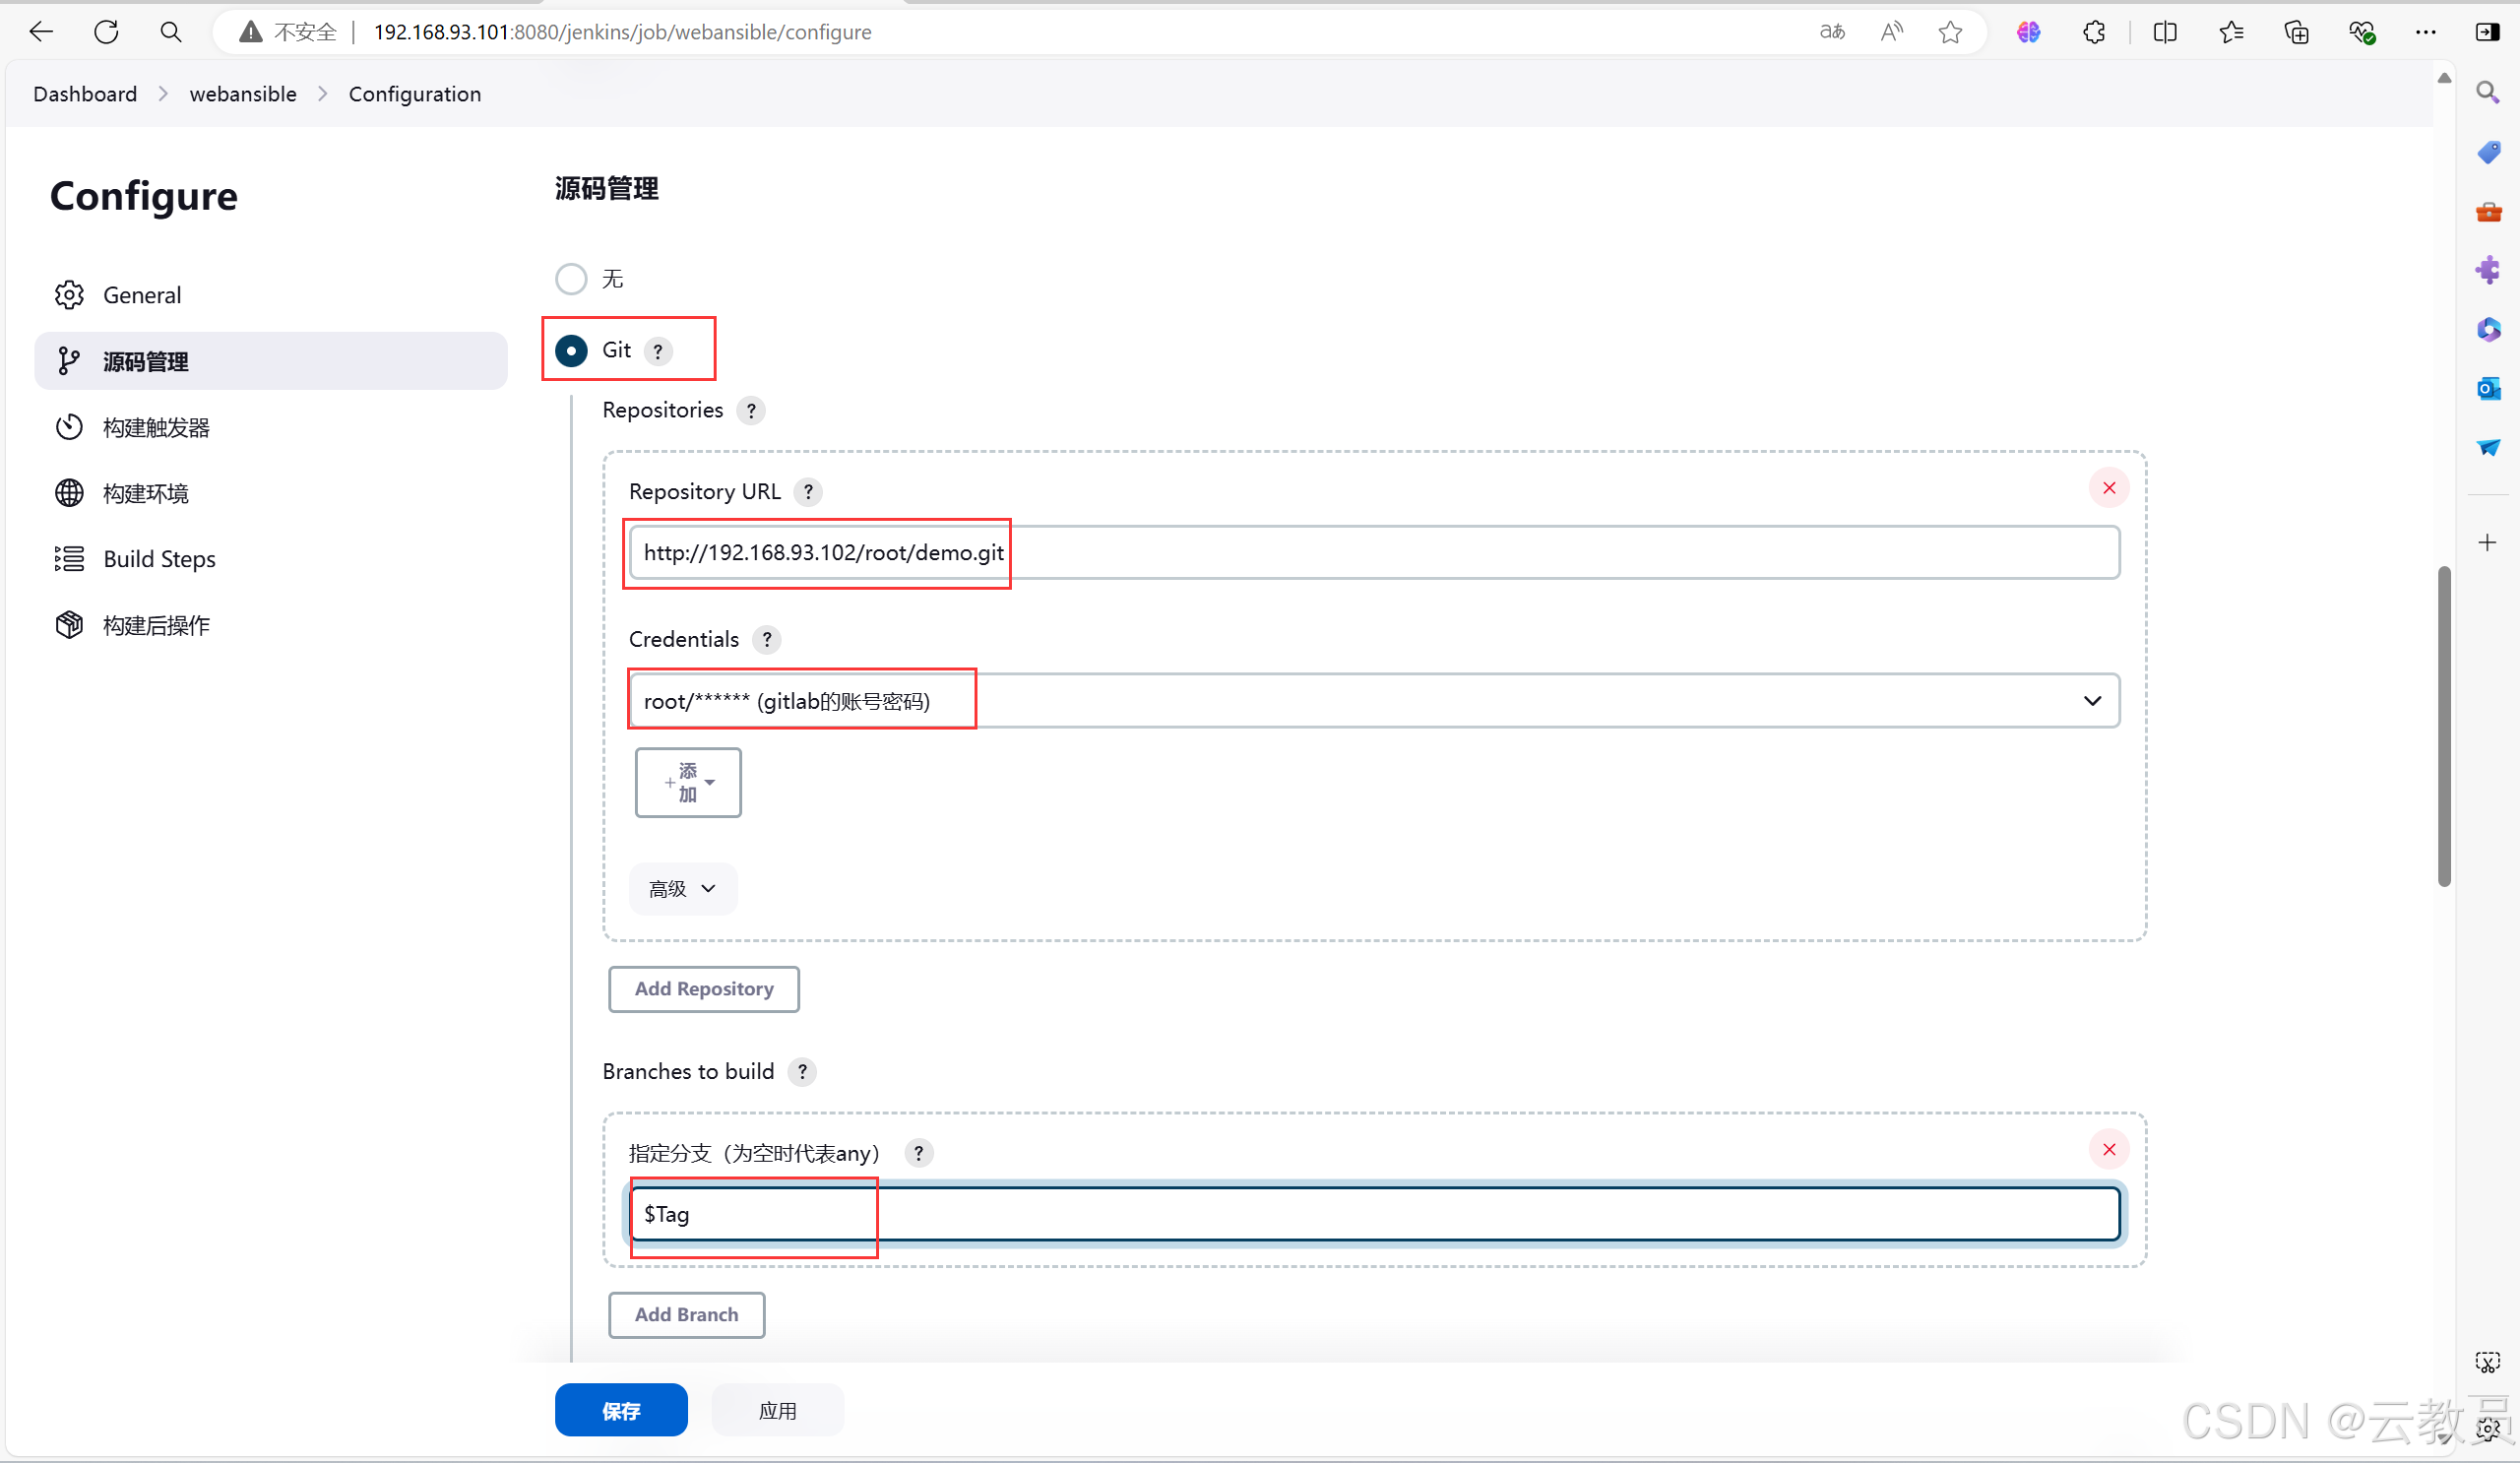This screenshot has height=1463, width=2520.
Task: Add page to favorites star icon
Action: 1950,32
